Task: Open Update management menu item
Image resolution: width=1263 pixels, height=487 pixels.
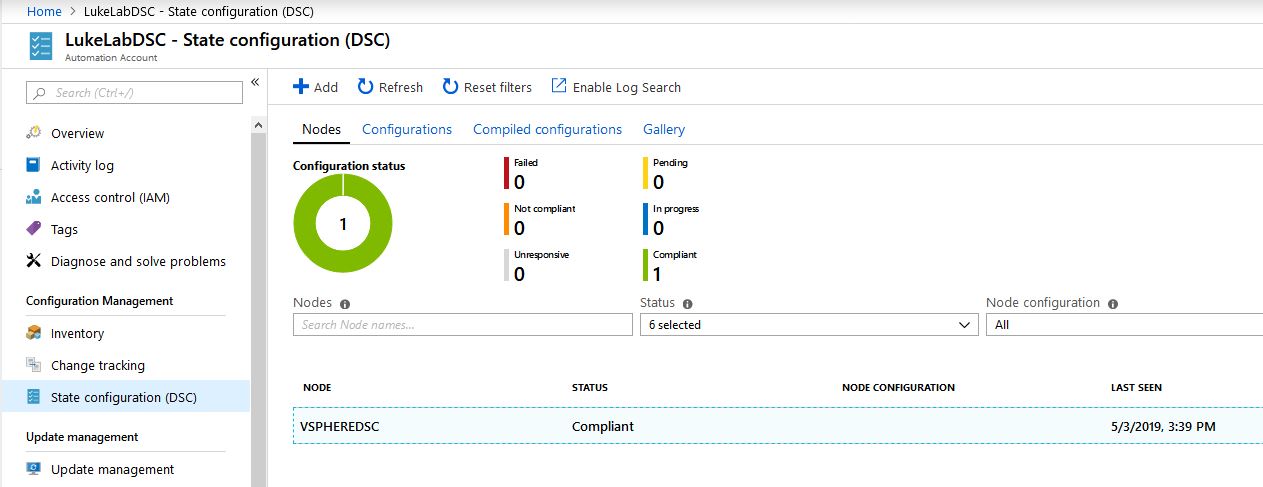Action: click(x=112, y=469)
